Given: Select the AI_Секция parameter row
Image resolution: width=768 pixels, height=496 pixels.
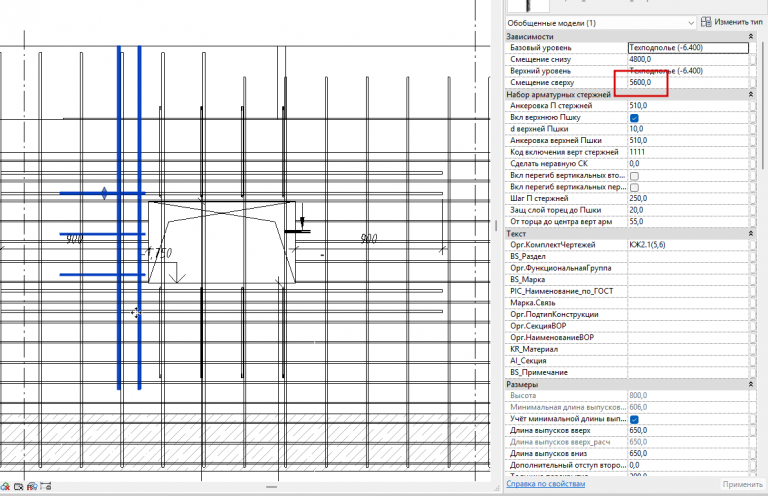Looking at the screenshot, I should 631,361.
